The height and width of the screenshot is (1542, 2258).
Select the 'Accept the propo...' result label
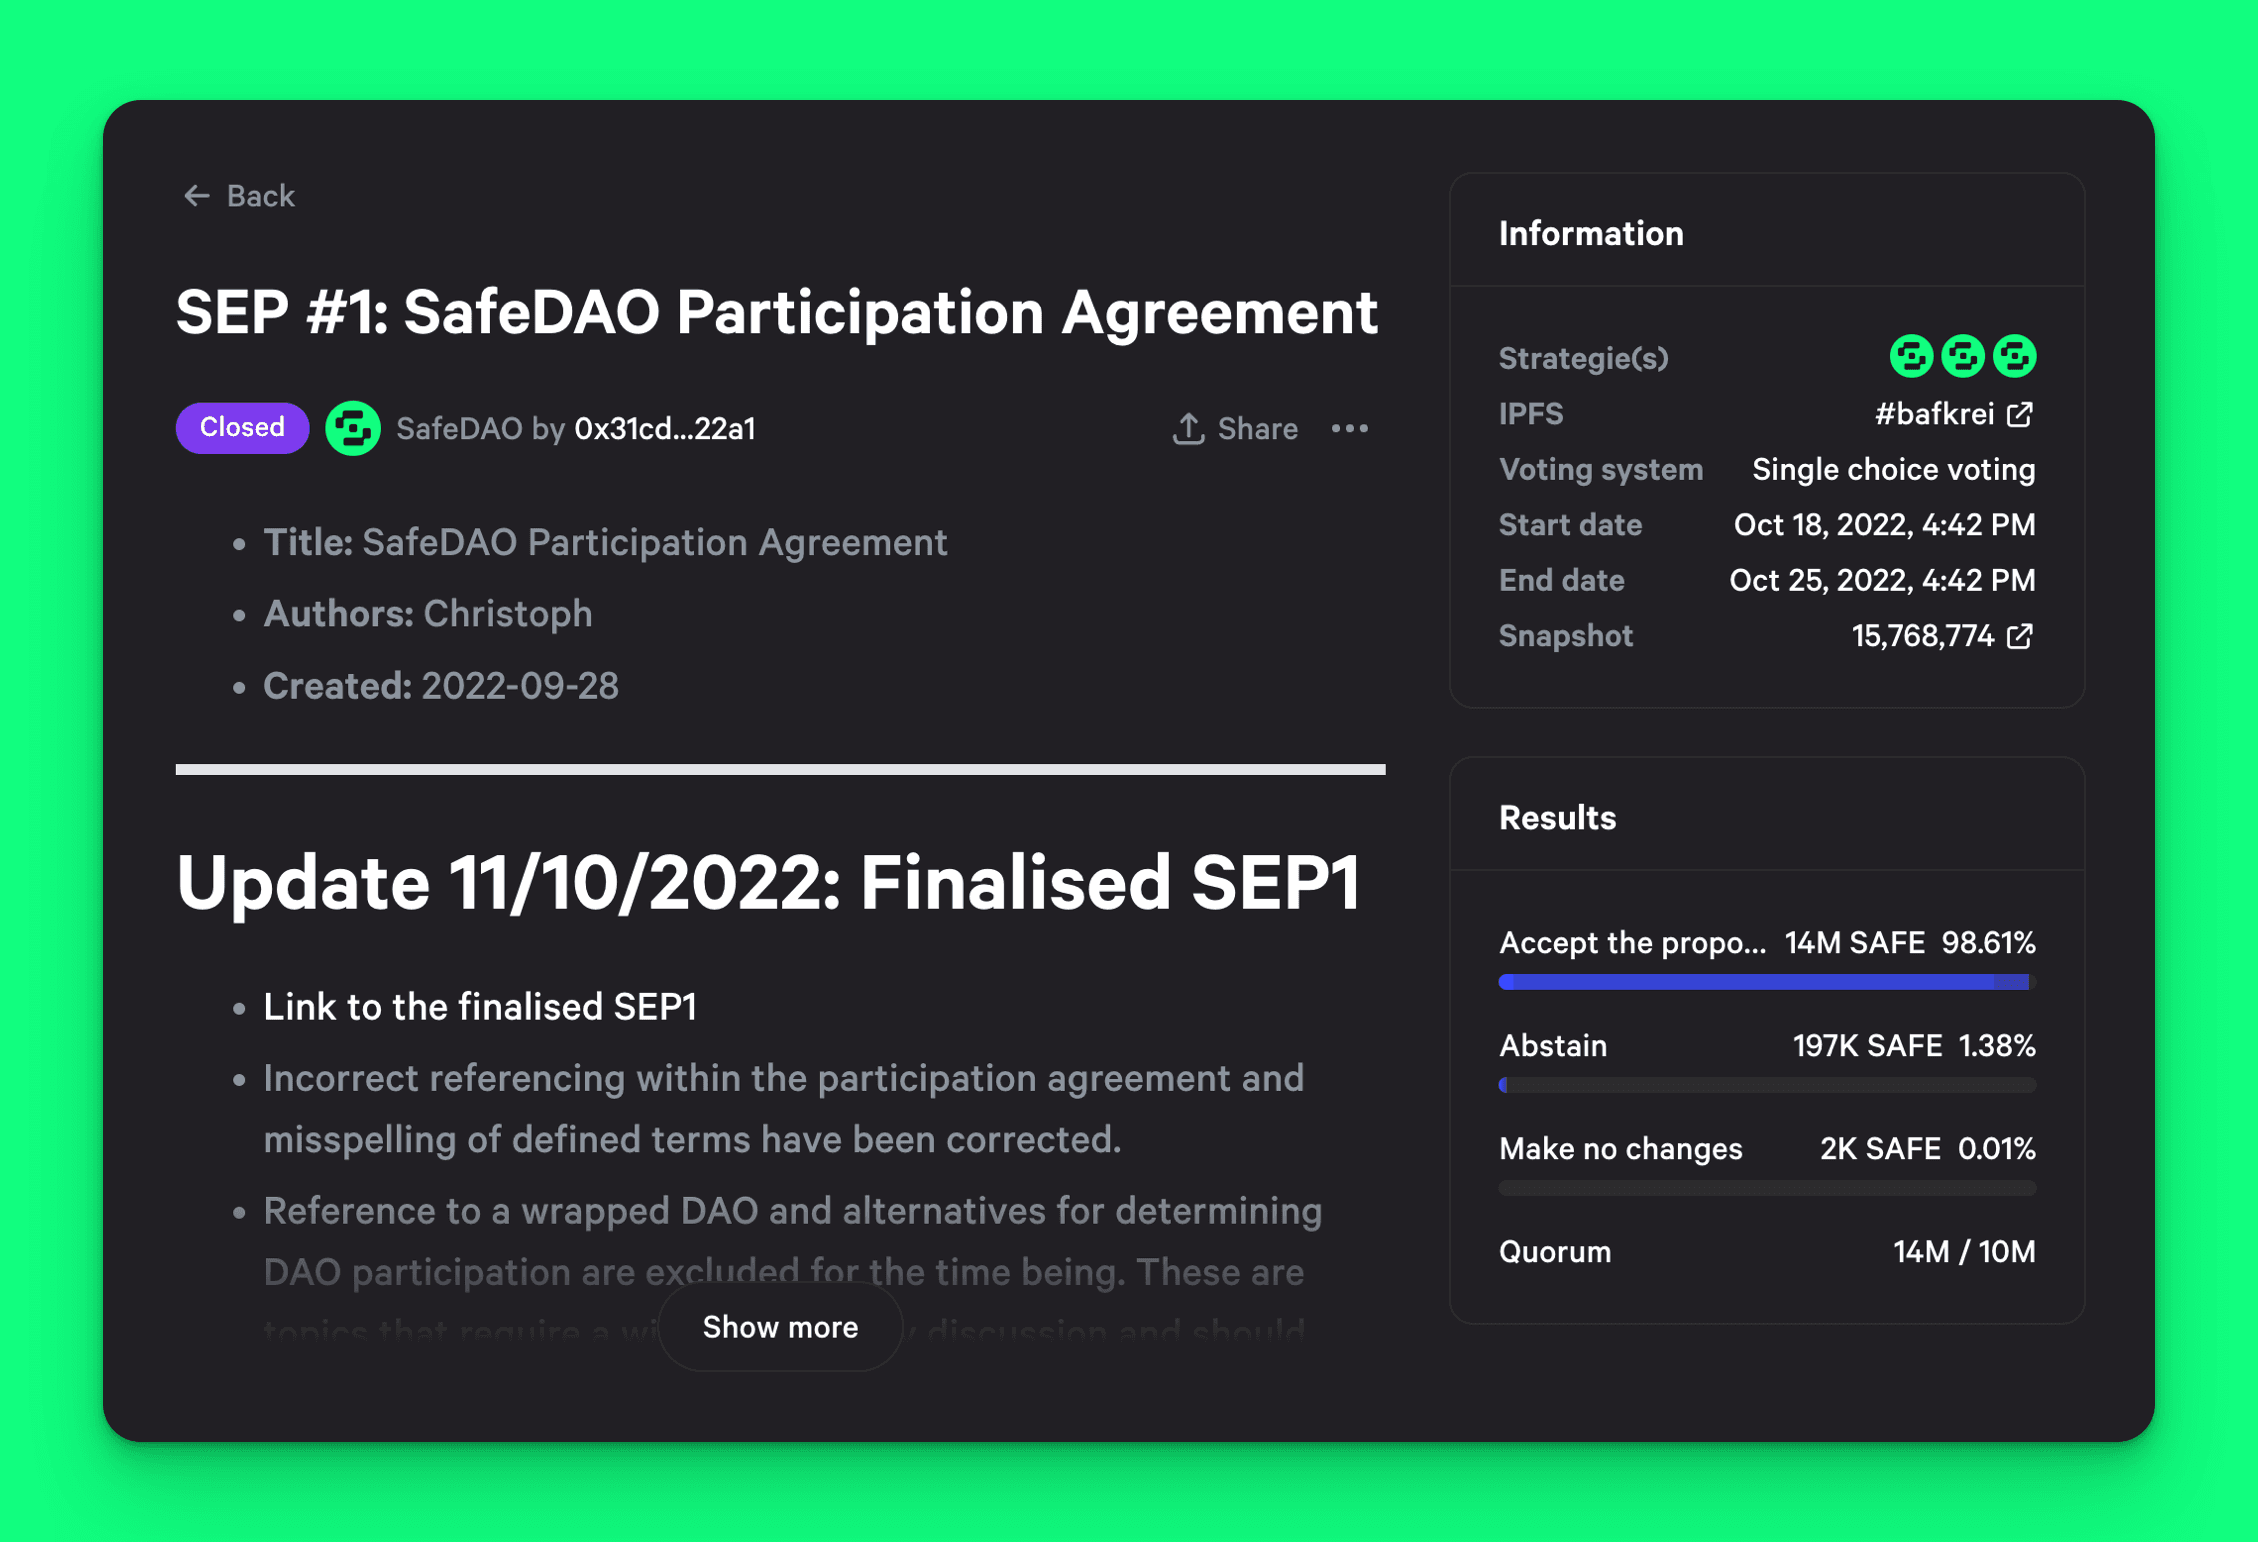click(1632, 943)
